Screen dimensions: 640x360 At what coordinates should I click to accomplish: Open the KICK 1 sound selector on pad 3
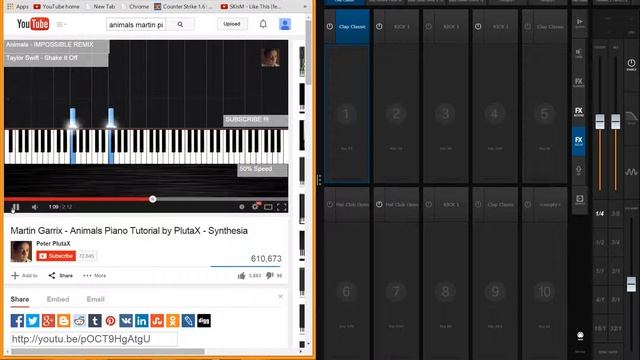pyautogui.click(x=451, y=27)
